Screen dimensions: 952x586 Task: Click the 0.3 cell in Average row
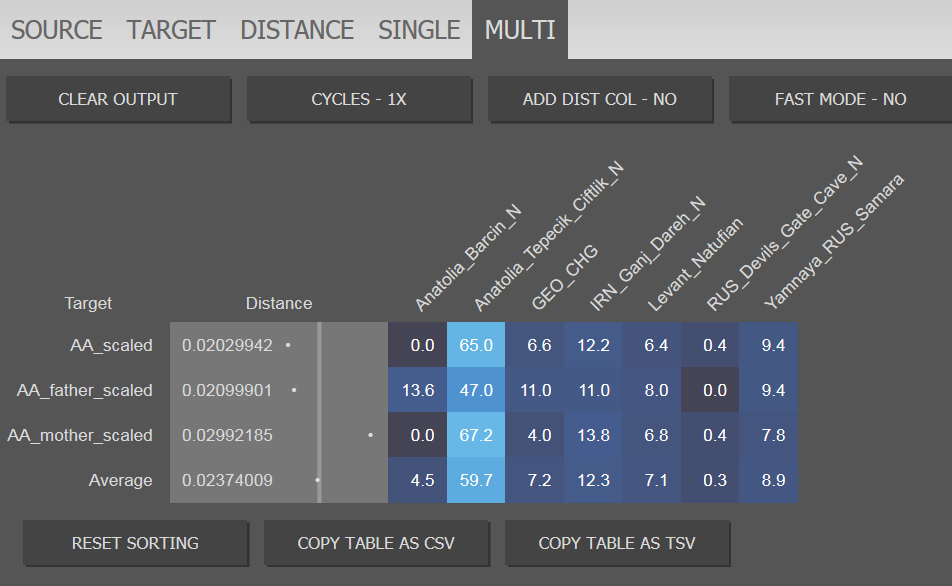(x=710, y=480)
